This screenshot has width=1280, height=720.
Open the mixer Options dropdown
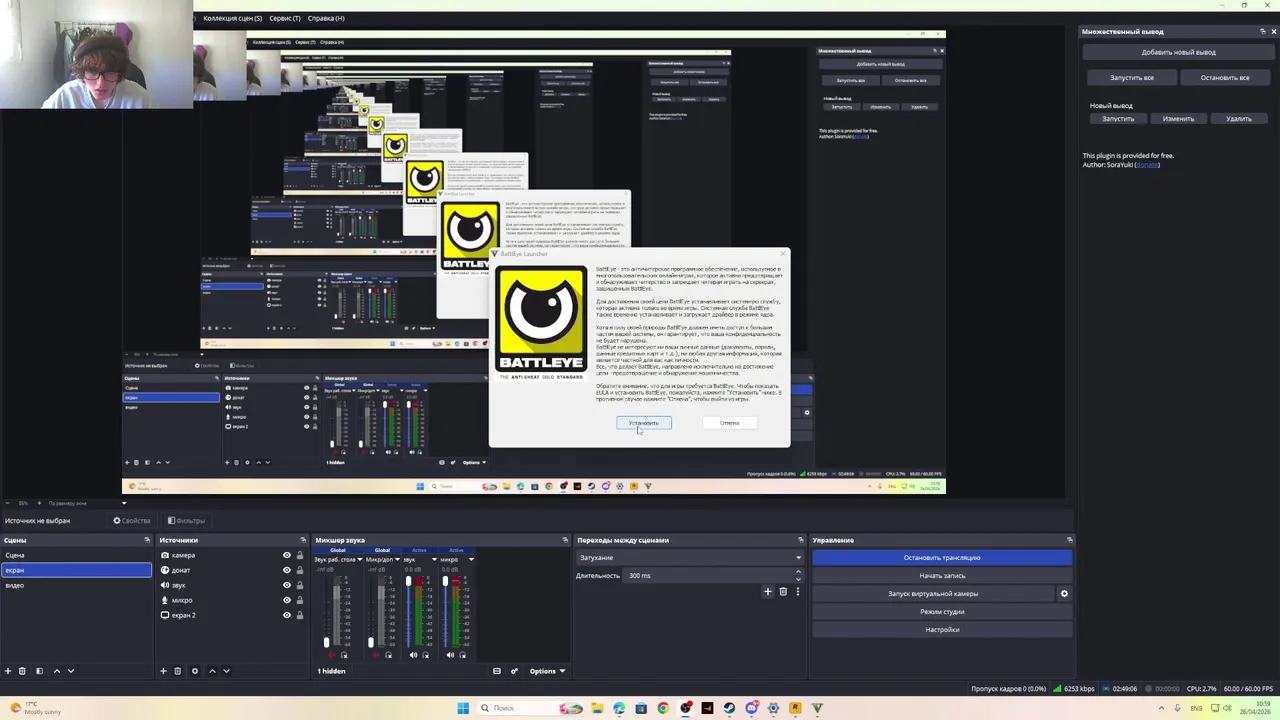(x=547, y=671)
